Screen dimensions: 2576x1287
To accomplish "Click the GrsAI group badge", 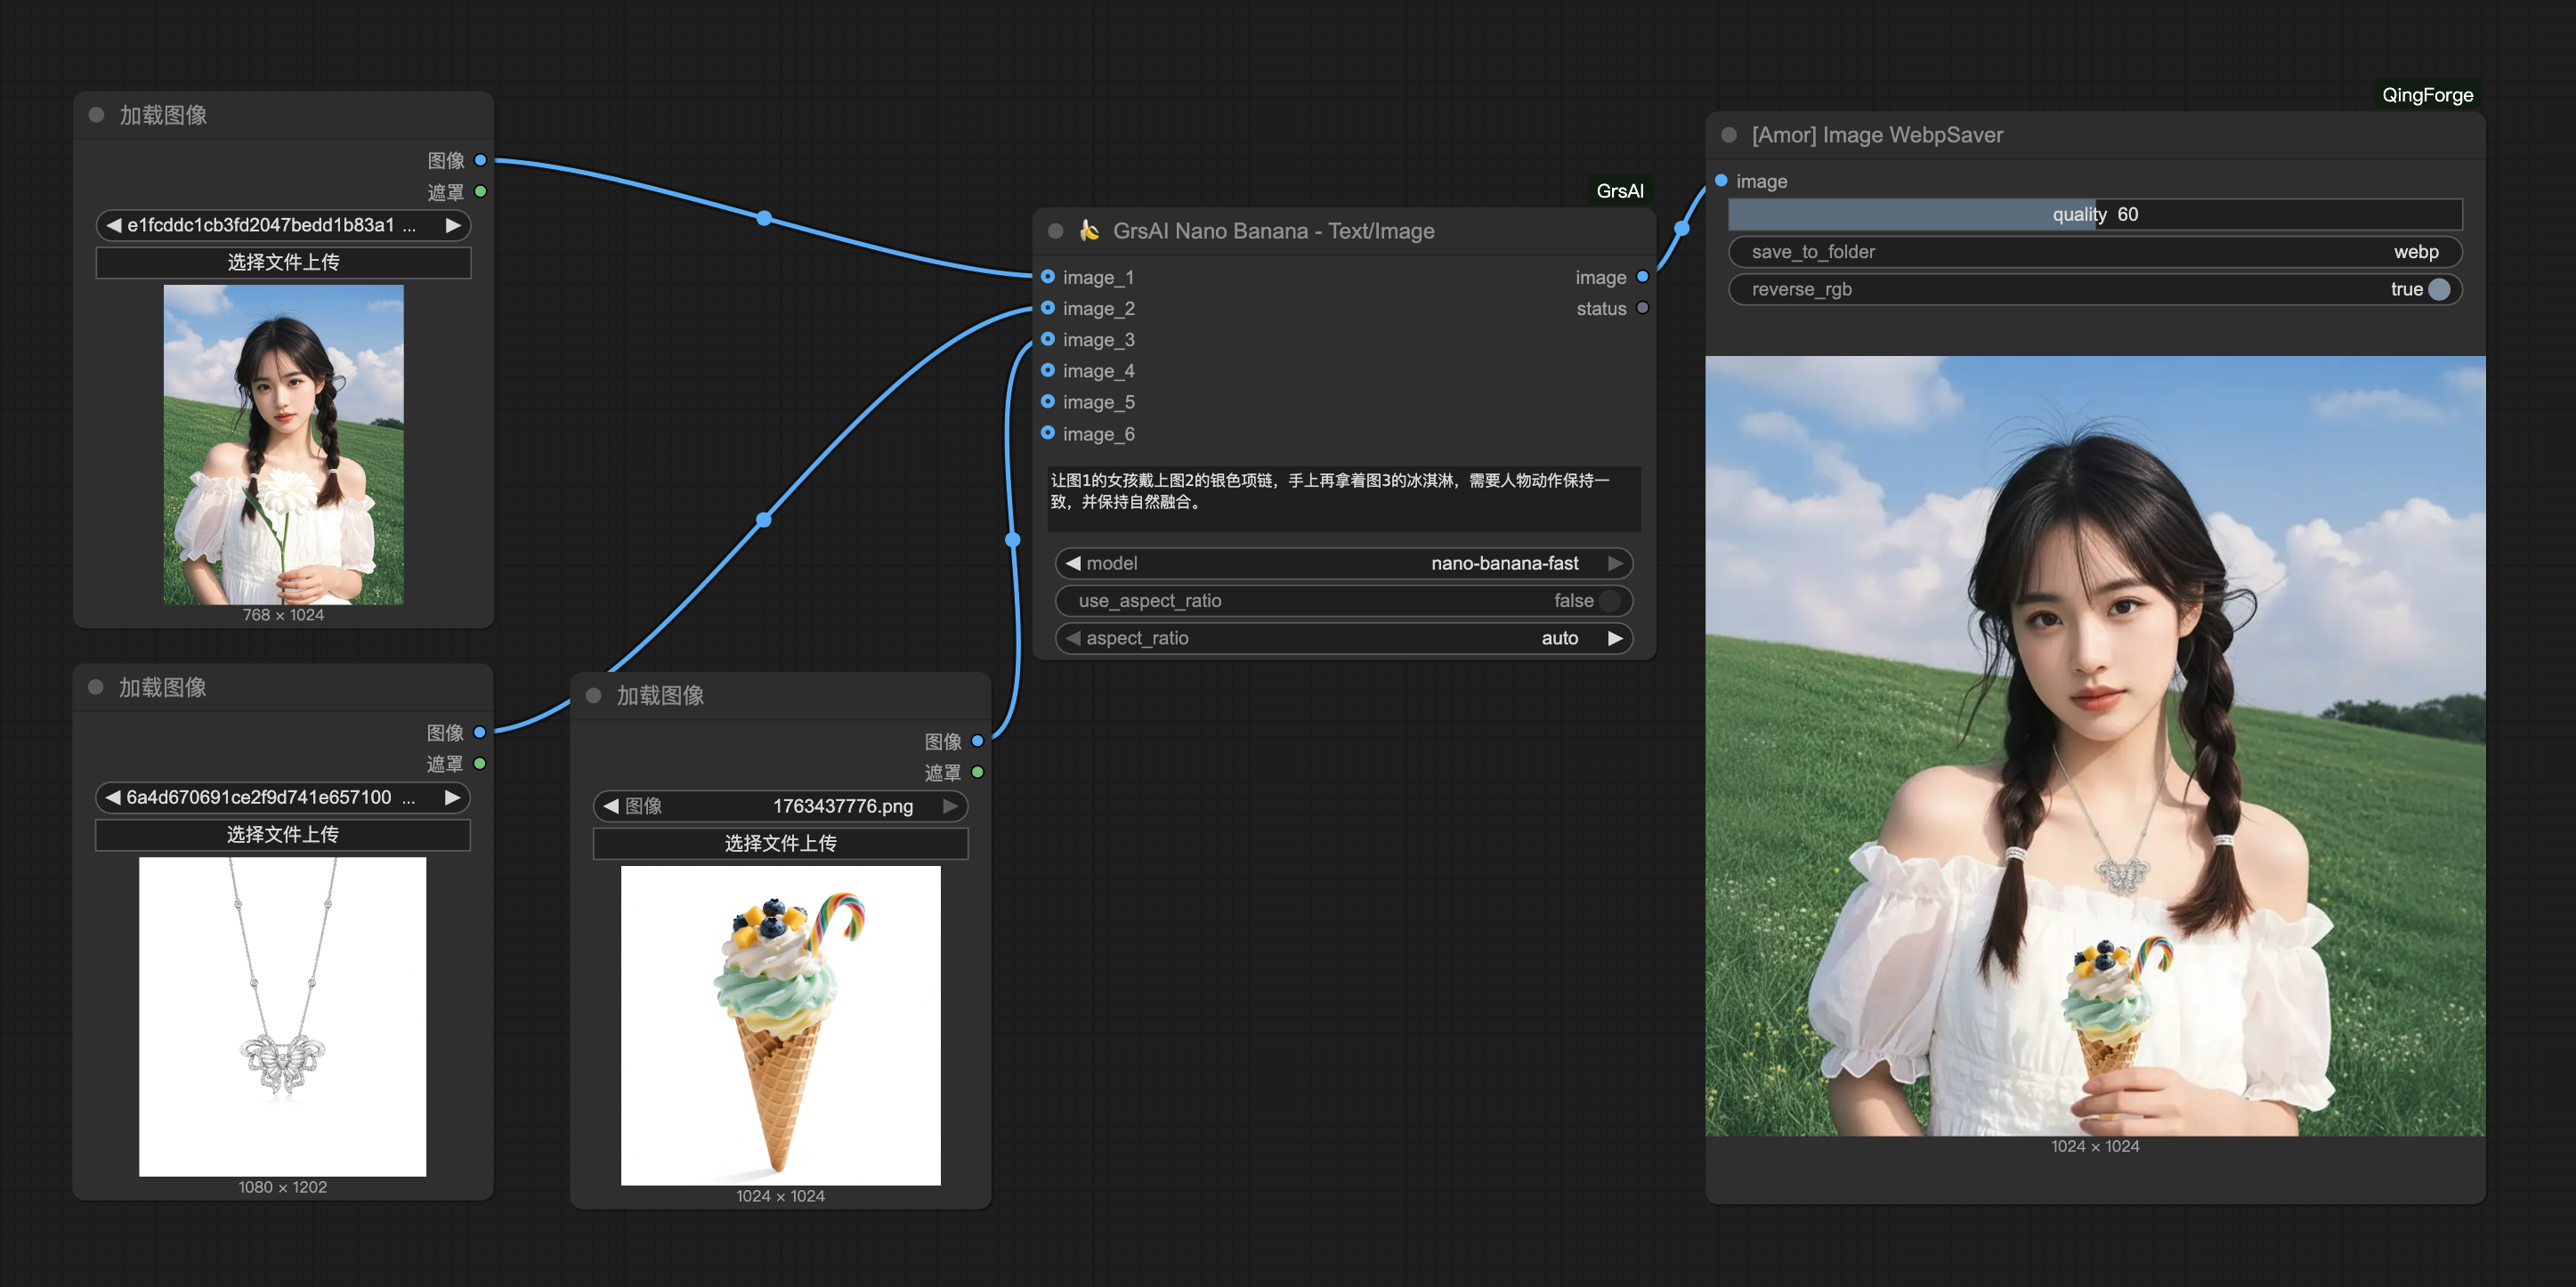I will (x=1619, y=191).
